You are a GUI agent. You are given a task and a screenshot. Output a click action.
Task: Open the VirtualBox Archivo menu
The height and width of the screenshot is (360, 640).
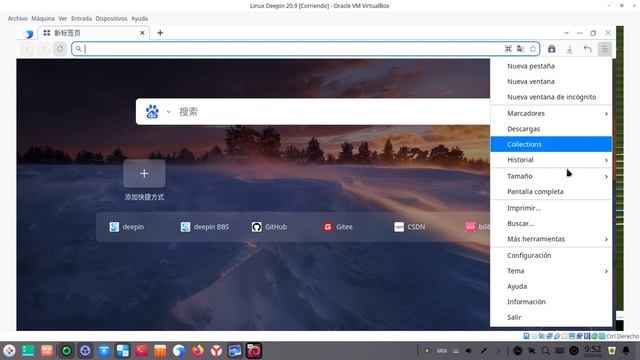click(x=18, y=18)
